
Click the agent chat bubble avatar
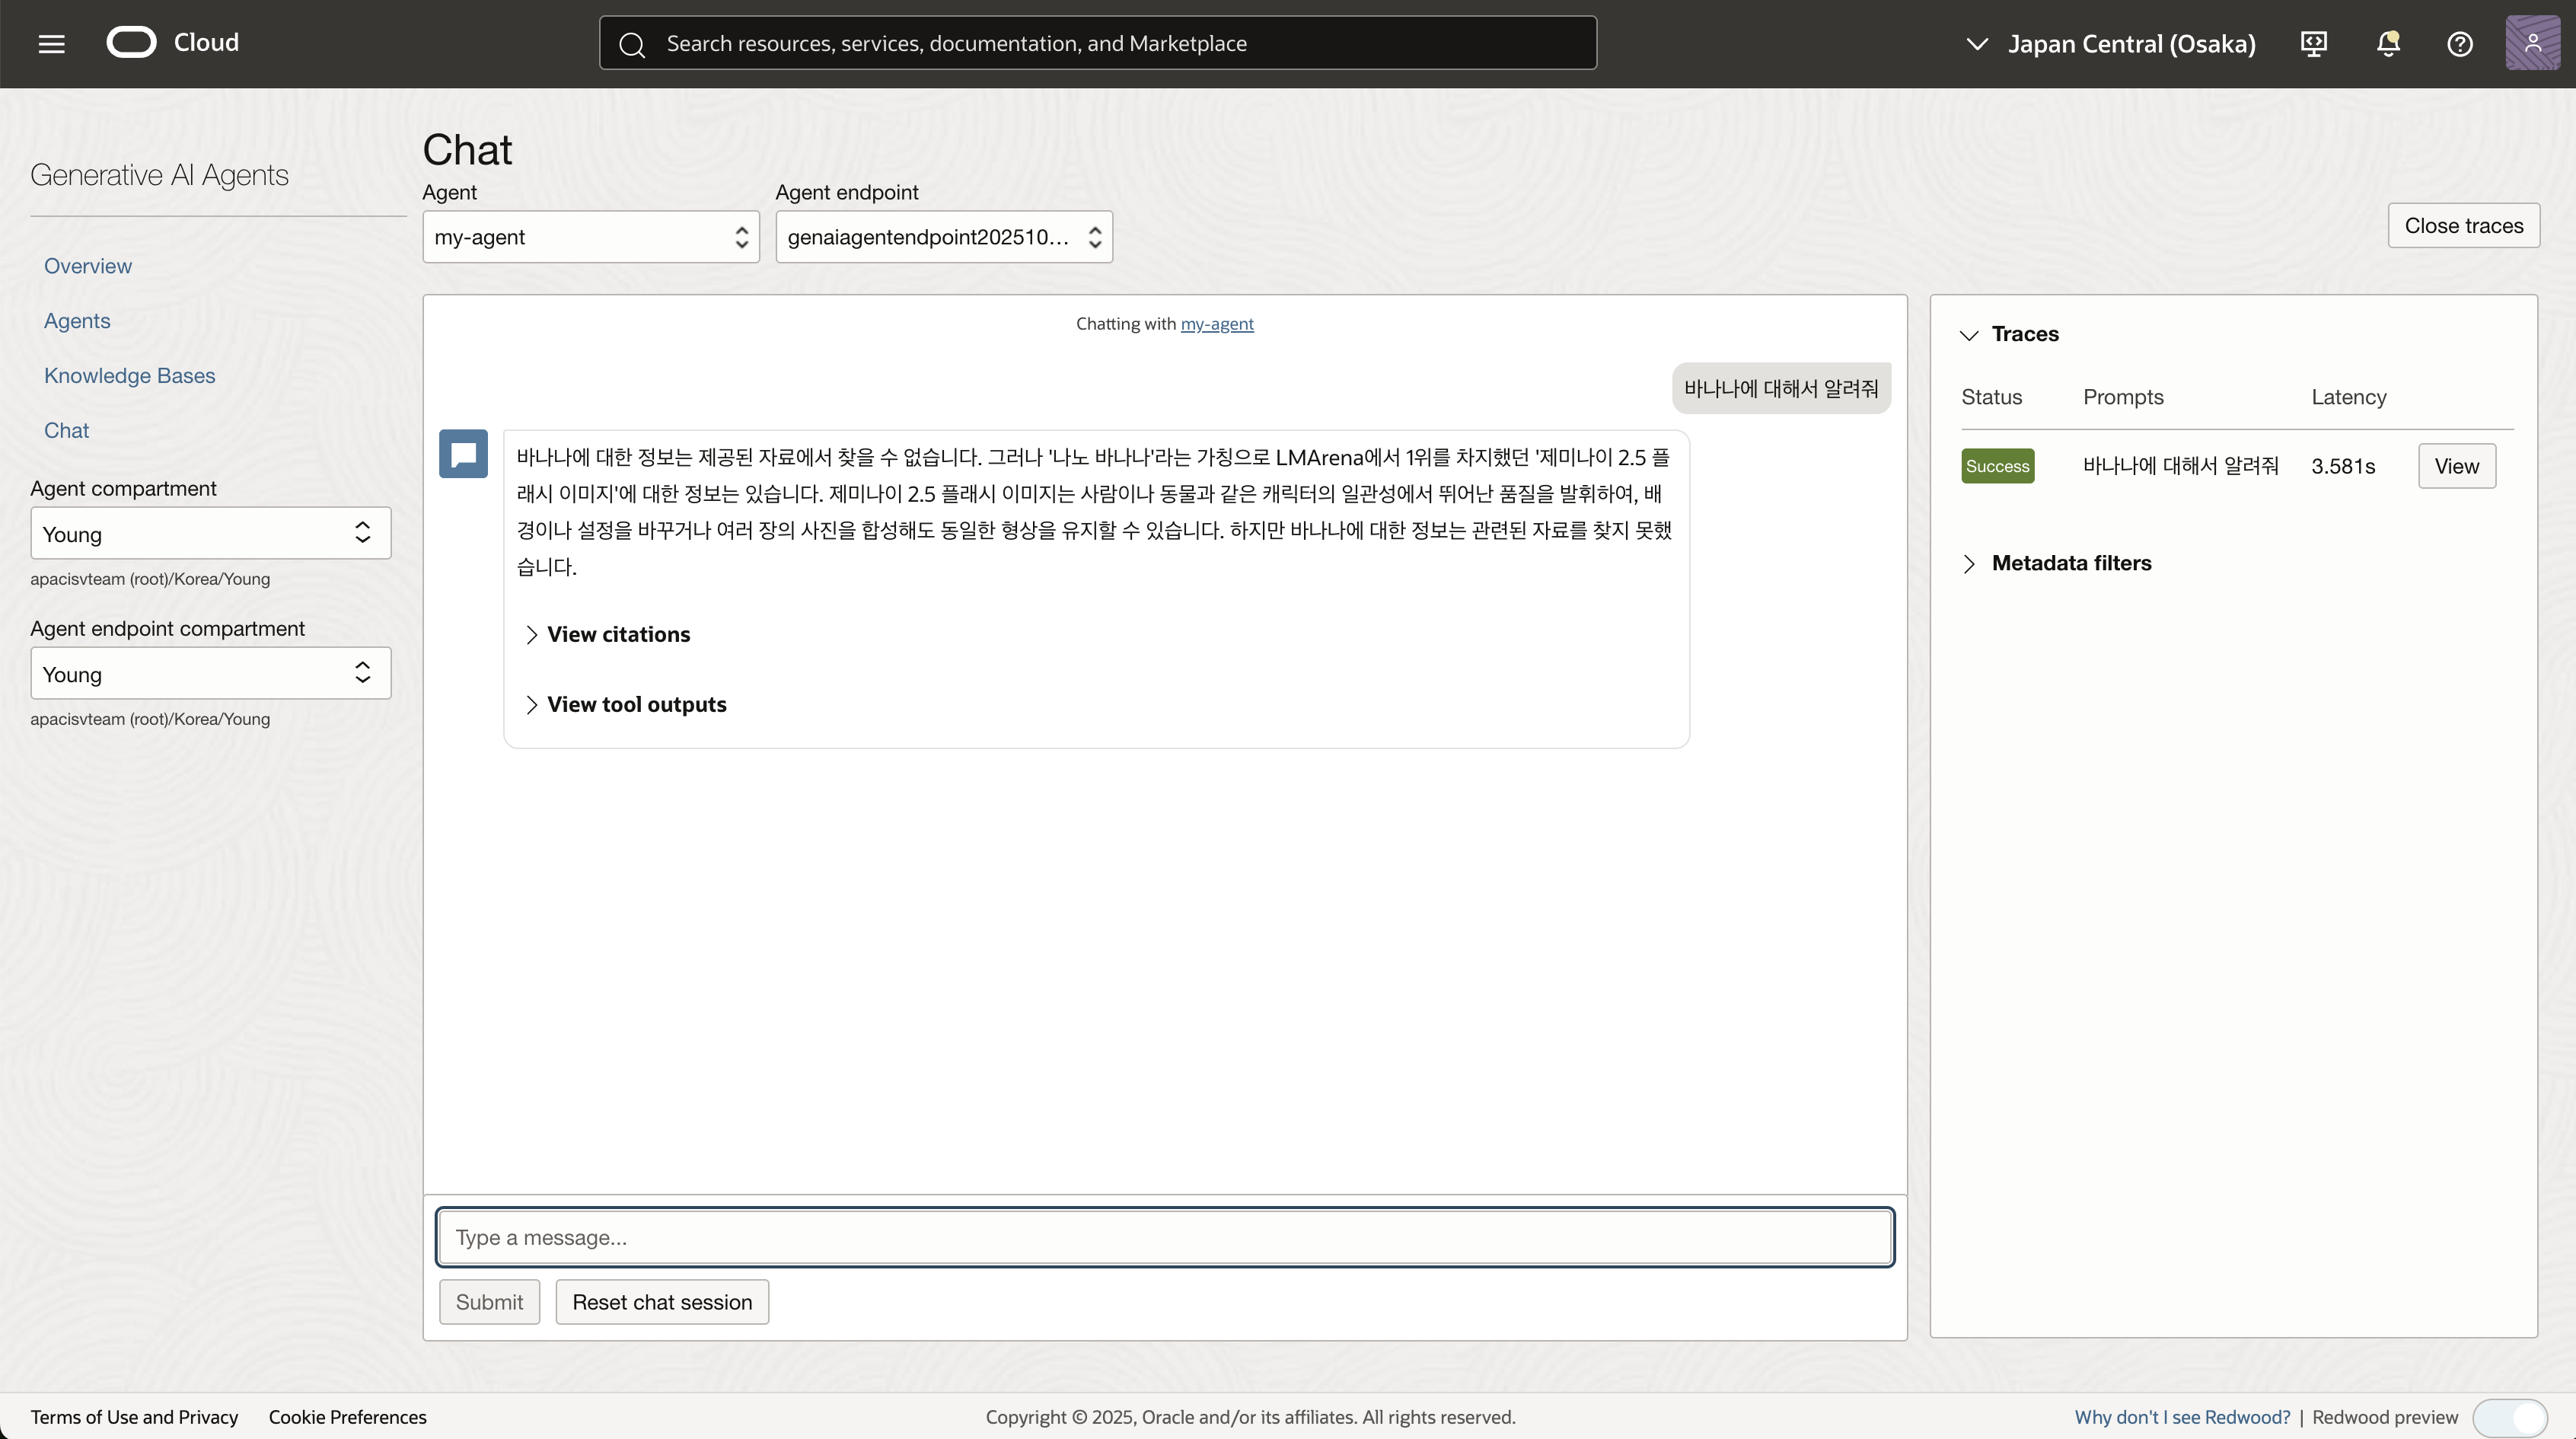(x=463, y=454)
